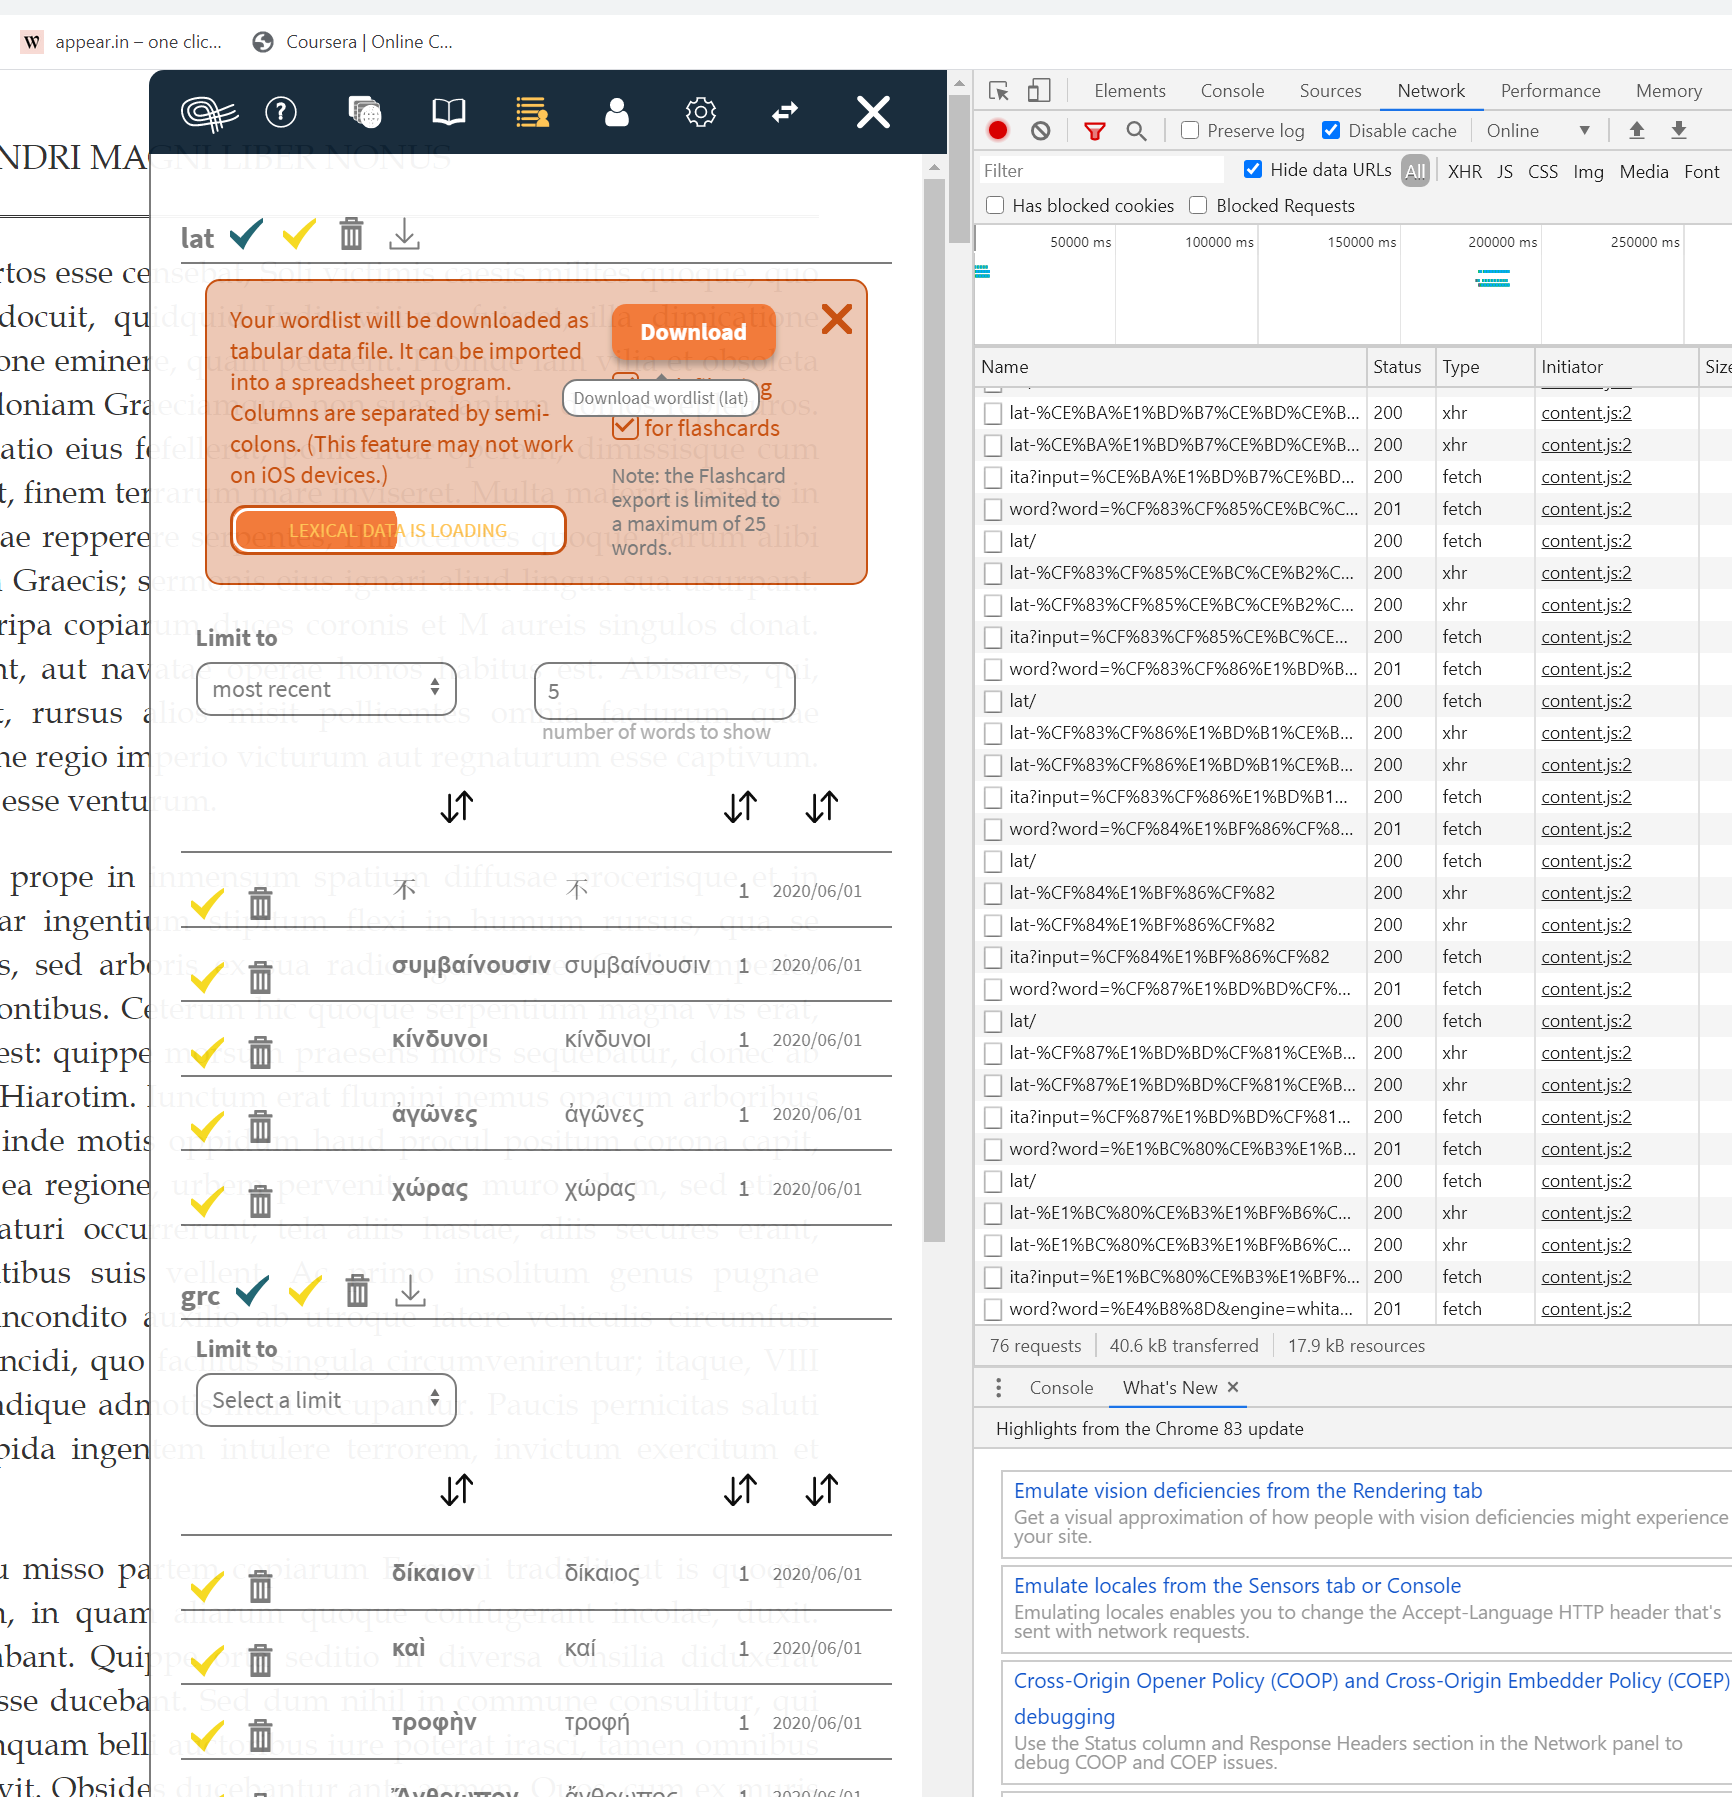Click the swap arrows icon near the close button

point(786,112)
